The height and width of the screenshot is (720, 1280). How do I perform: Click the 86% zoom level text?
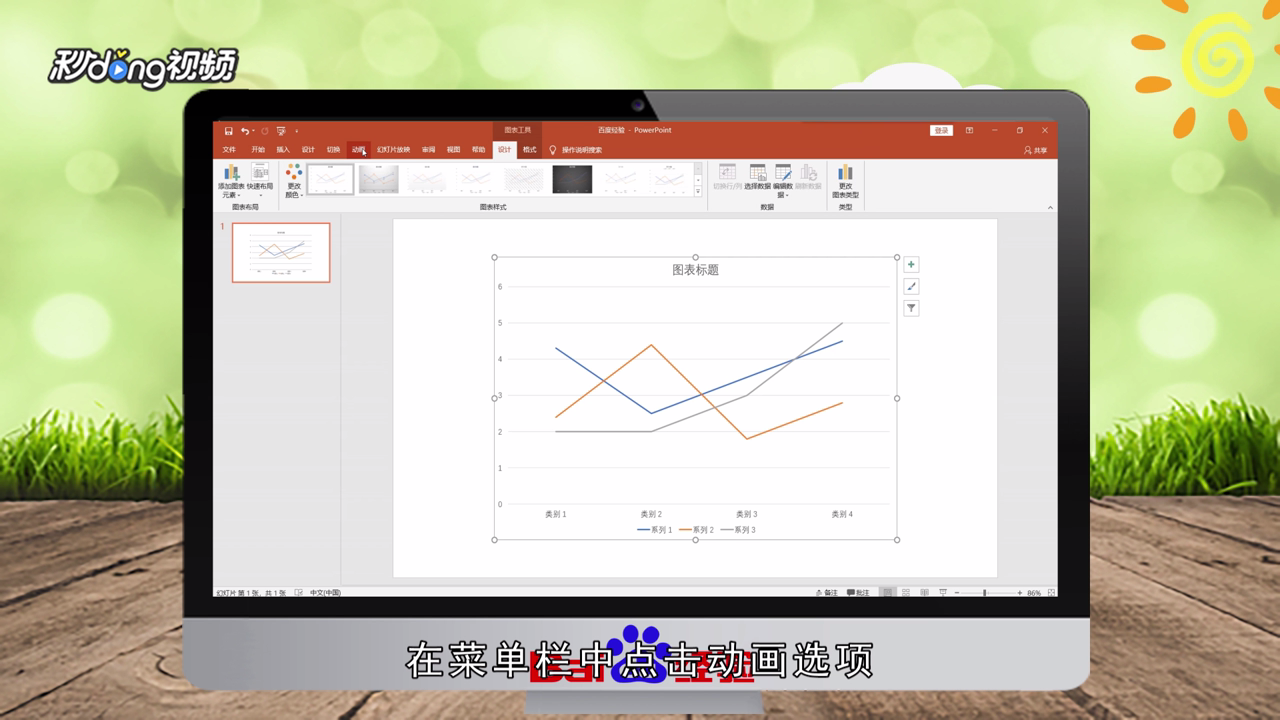[x=1034, y=593]
